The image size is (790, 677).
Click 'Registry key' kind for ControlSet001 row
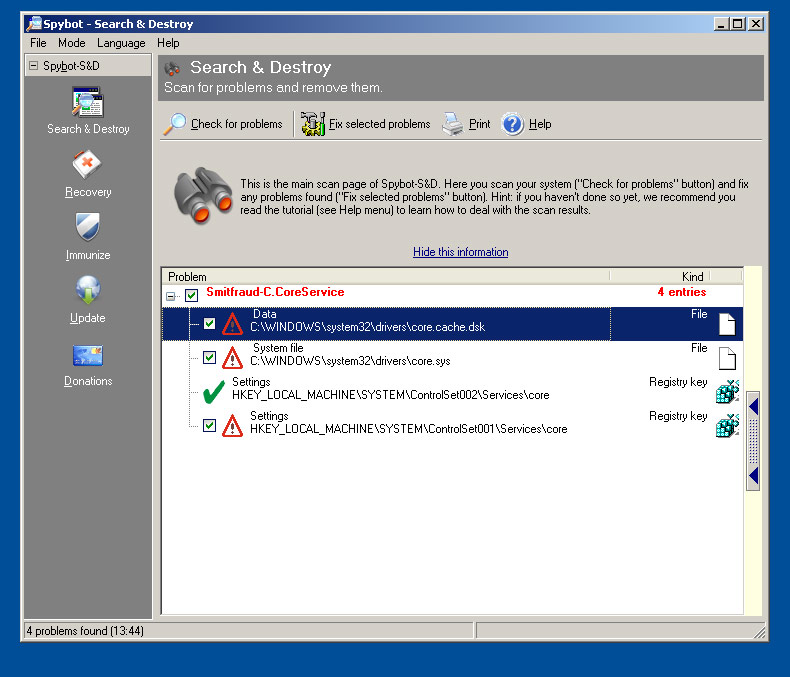678,416
